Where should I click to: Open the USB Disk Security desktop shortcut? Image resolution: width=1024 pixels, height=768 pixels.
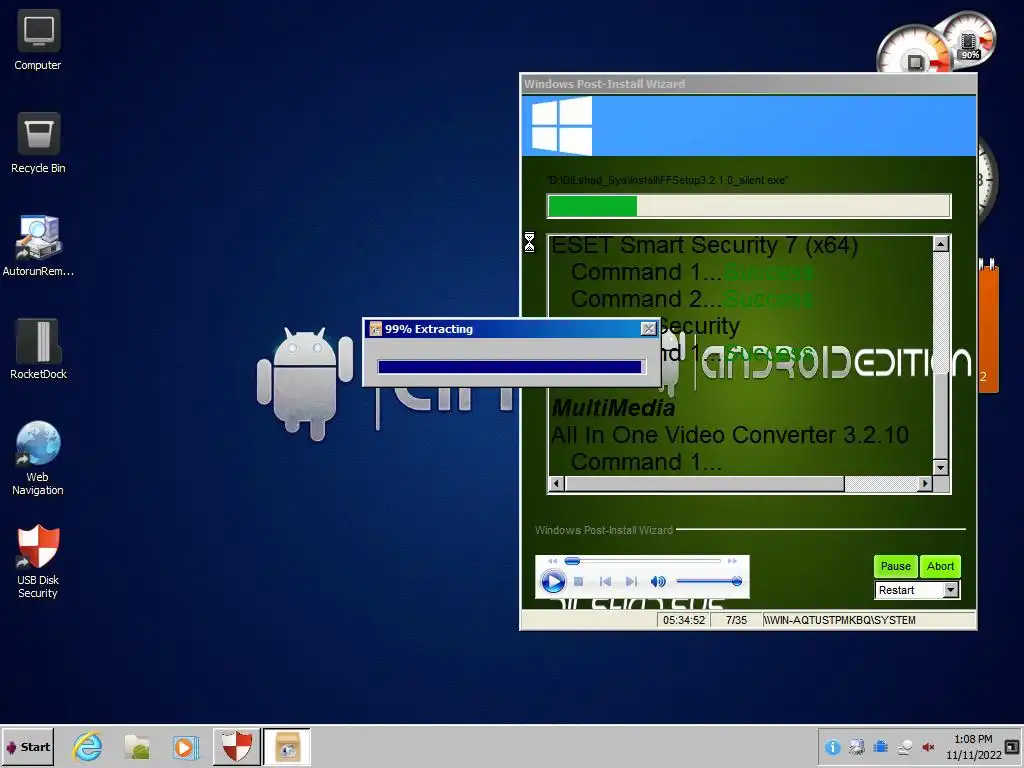tap(38, 562)
